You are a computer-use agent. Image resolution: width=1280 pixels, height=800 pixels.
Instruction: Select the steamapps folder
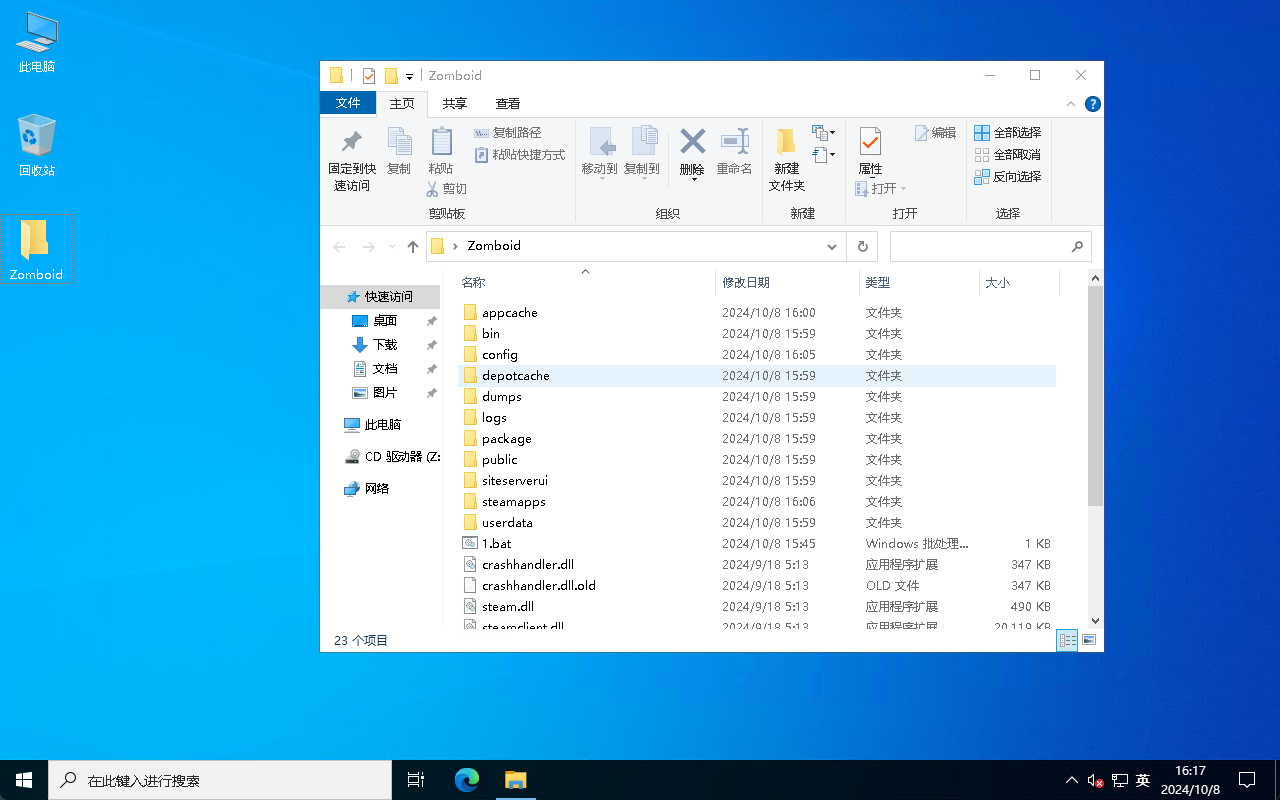point(756,502)
